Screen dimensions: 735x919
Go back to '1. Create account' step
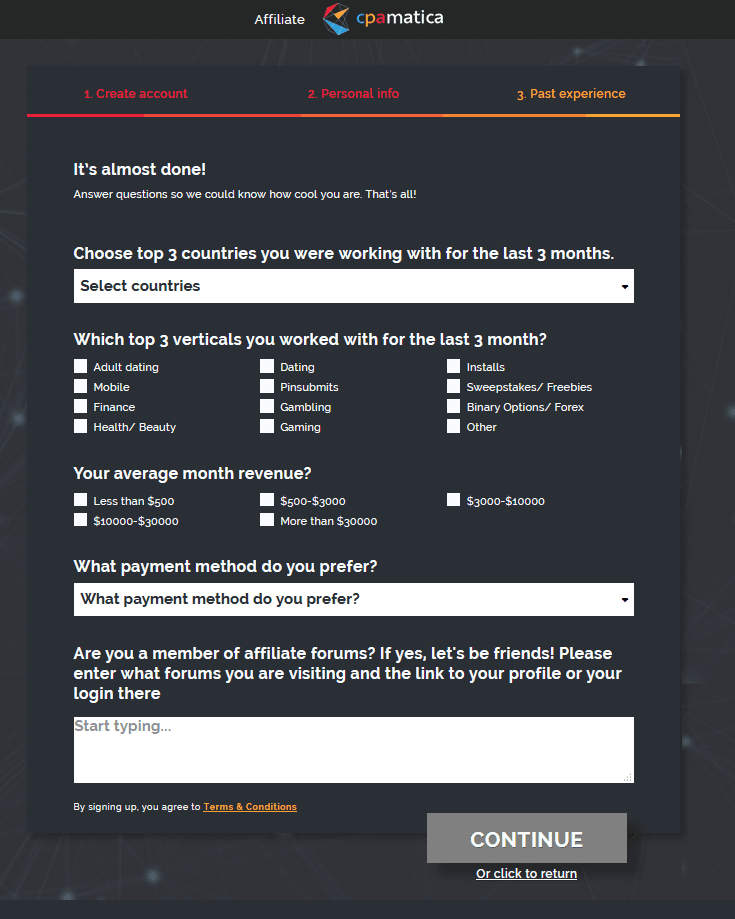coord(136,93)
